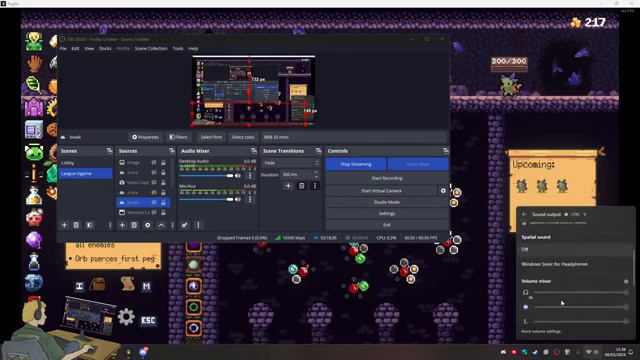Open the scroll icon in game
The image size is (640, 360).
[127, 283]
